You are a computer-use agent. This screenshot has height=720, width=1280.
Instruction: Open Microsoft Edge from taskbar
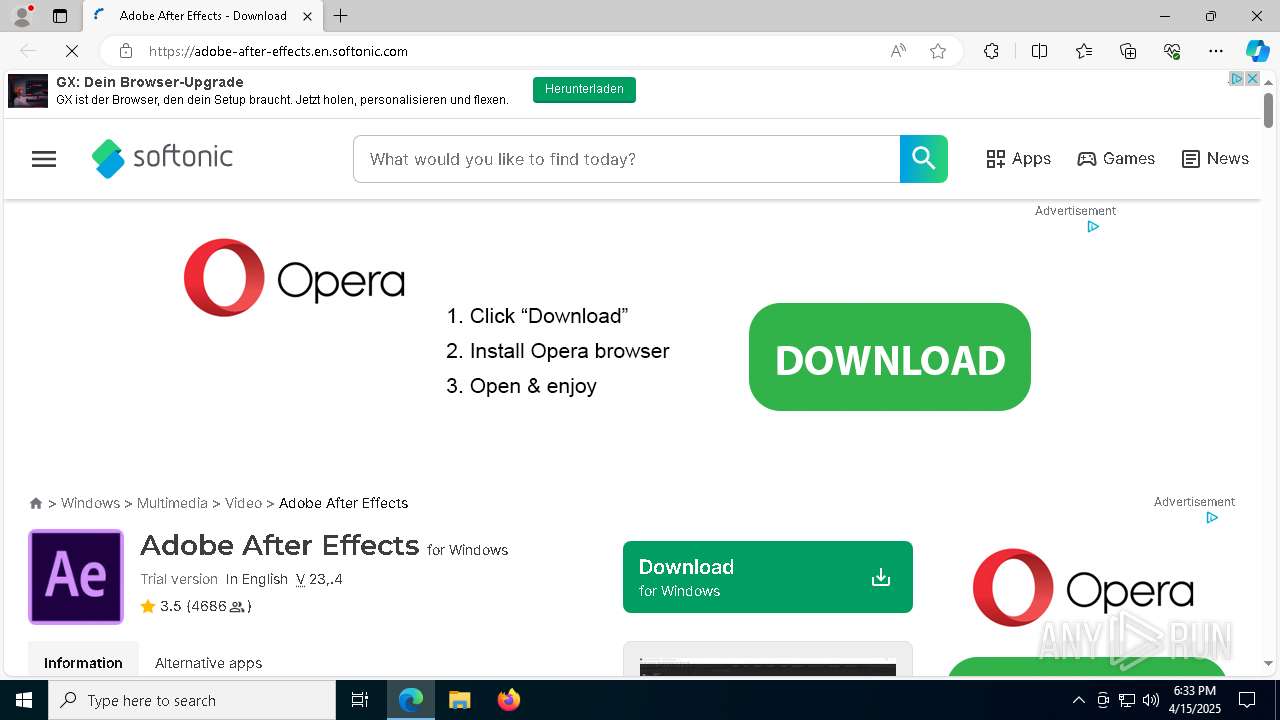tap(411, 700)
